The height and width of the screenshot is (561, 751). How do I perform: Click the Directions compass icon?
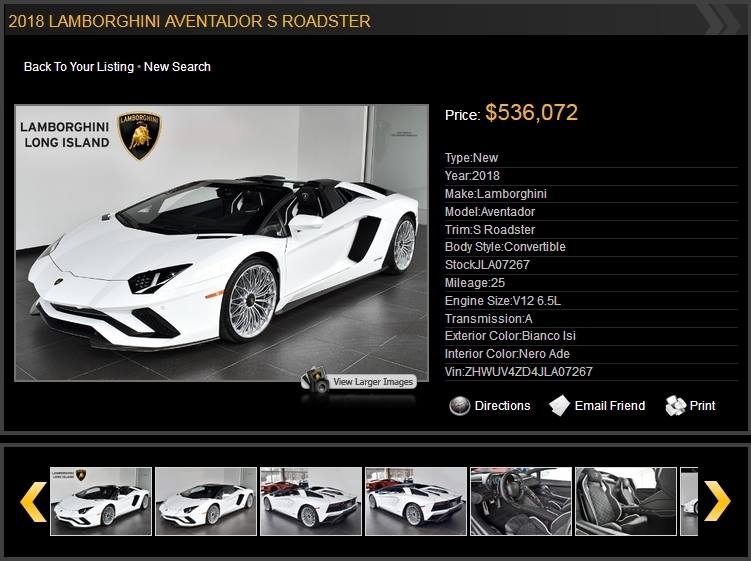(459, 406)
